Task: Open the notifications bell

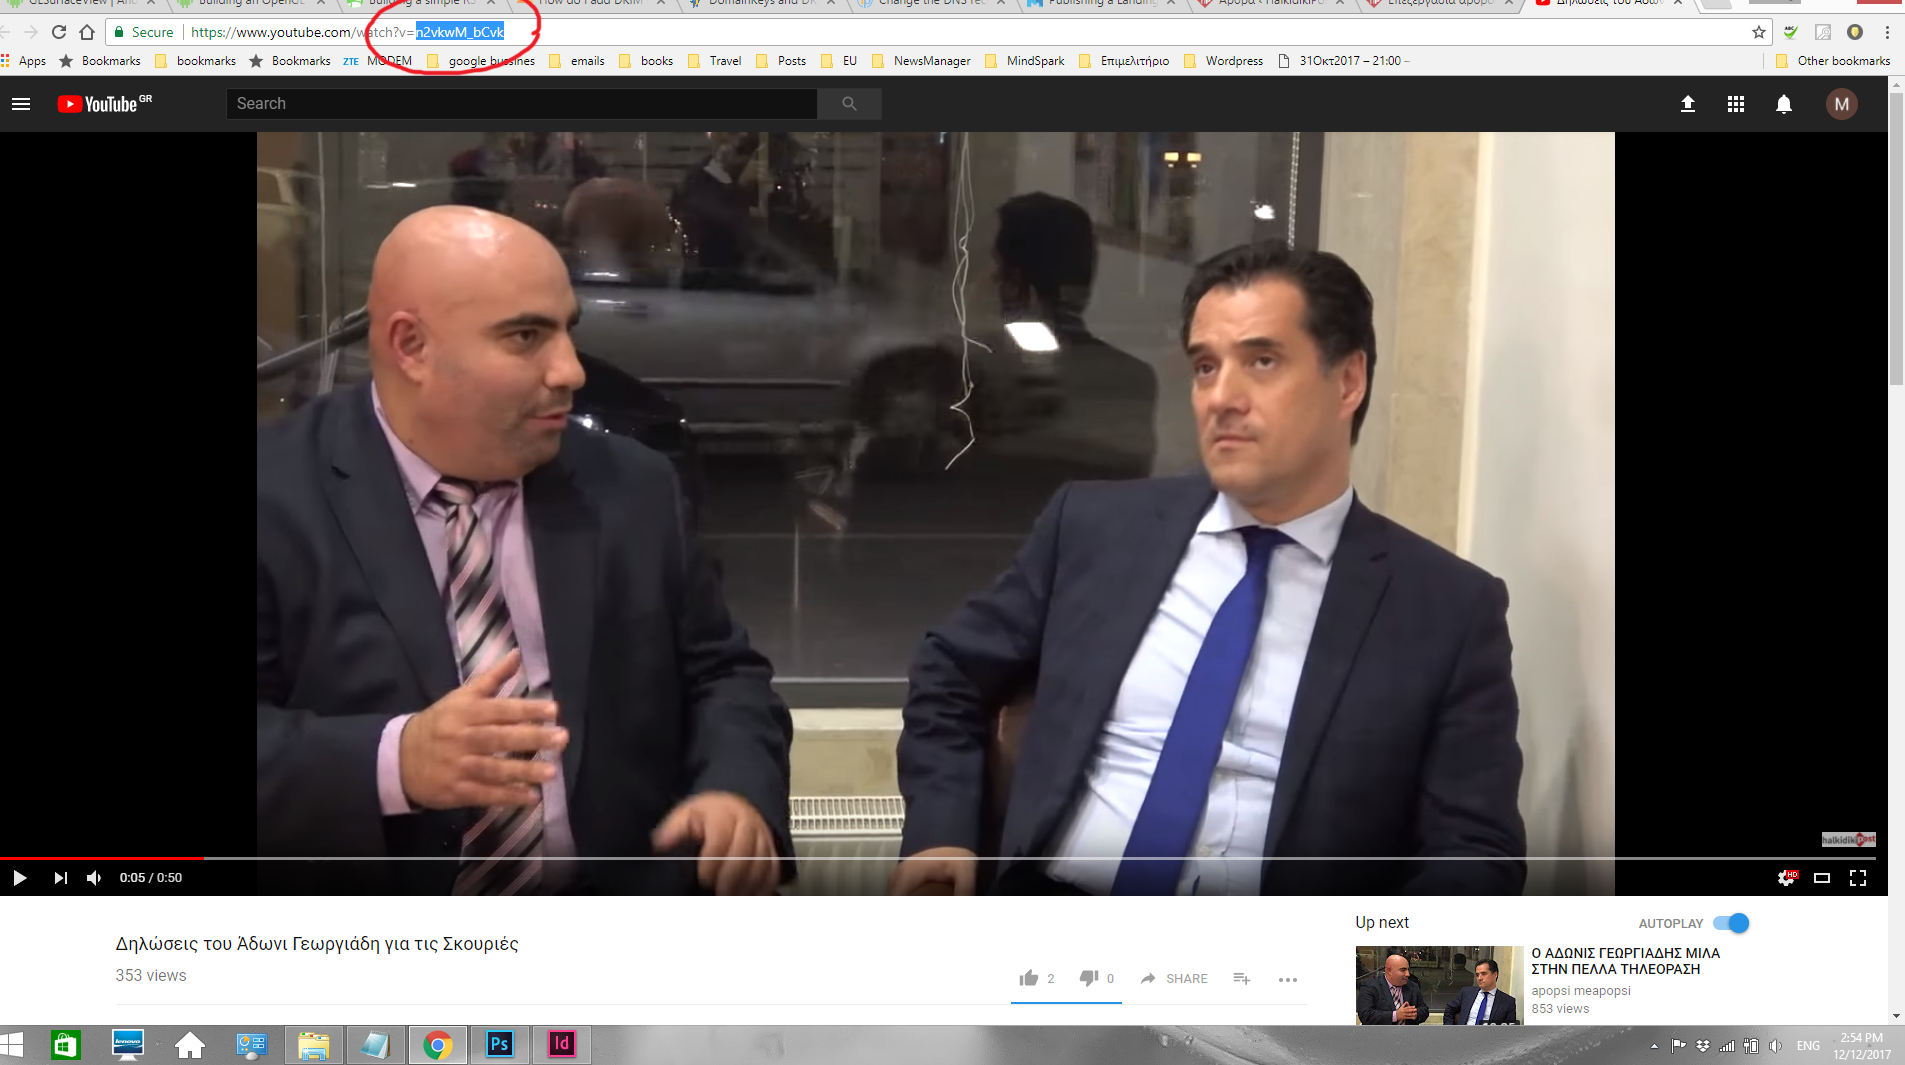Action: point(1784,104)
